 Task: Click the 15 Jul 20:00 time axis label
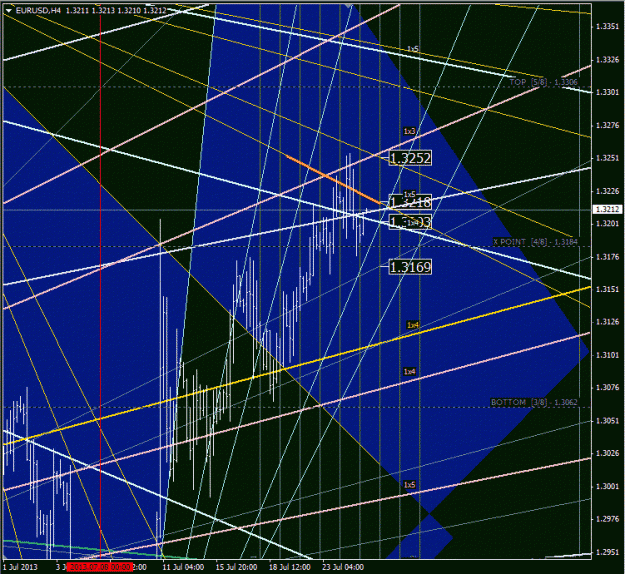(236, 567)
